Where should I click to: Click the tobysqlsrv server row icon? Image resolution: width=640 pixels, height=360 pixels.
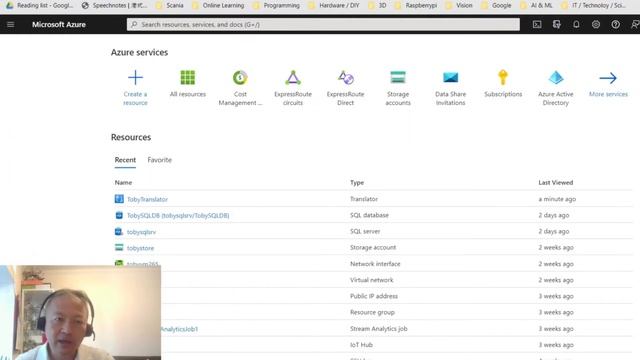119,231
